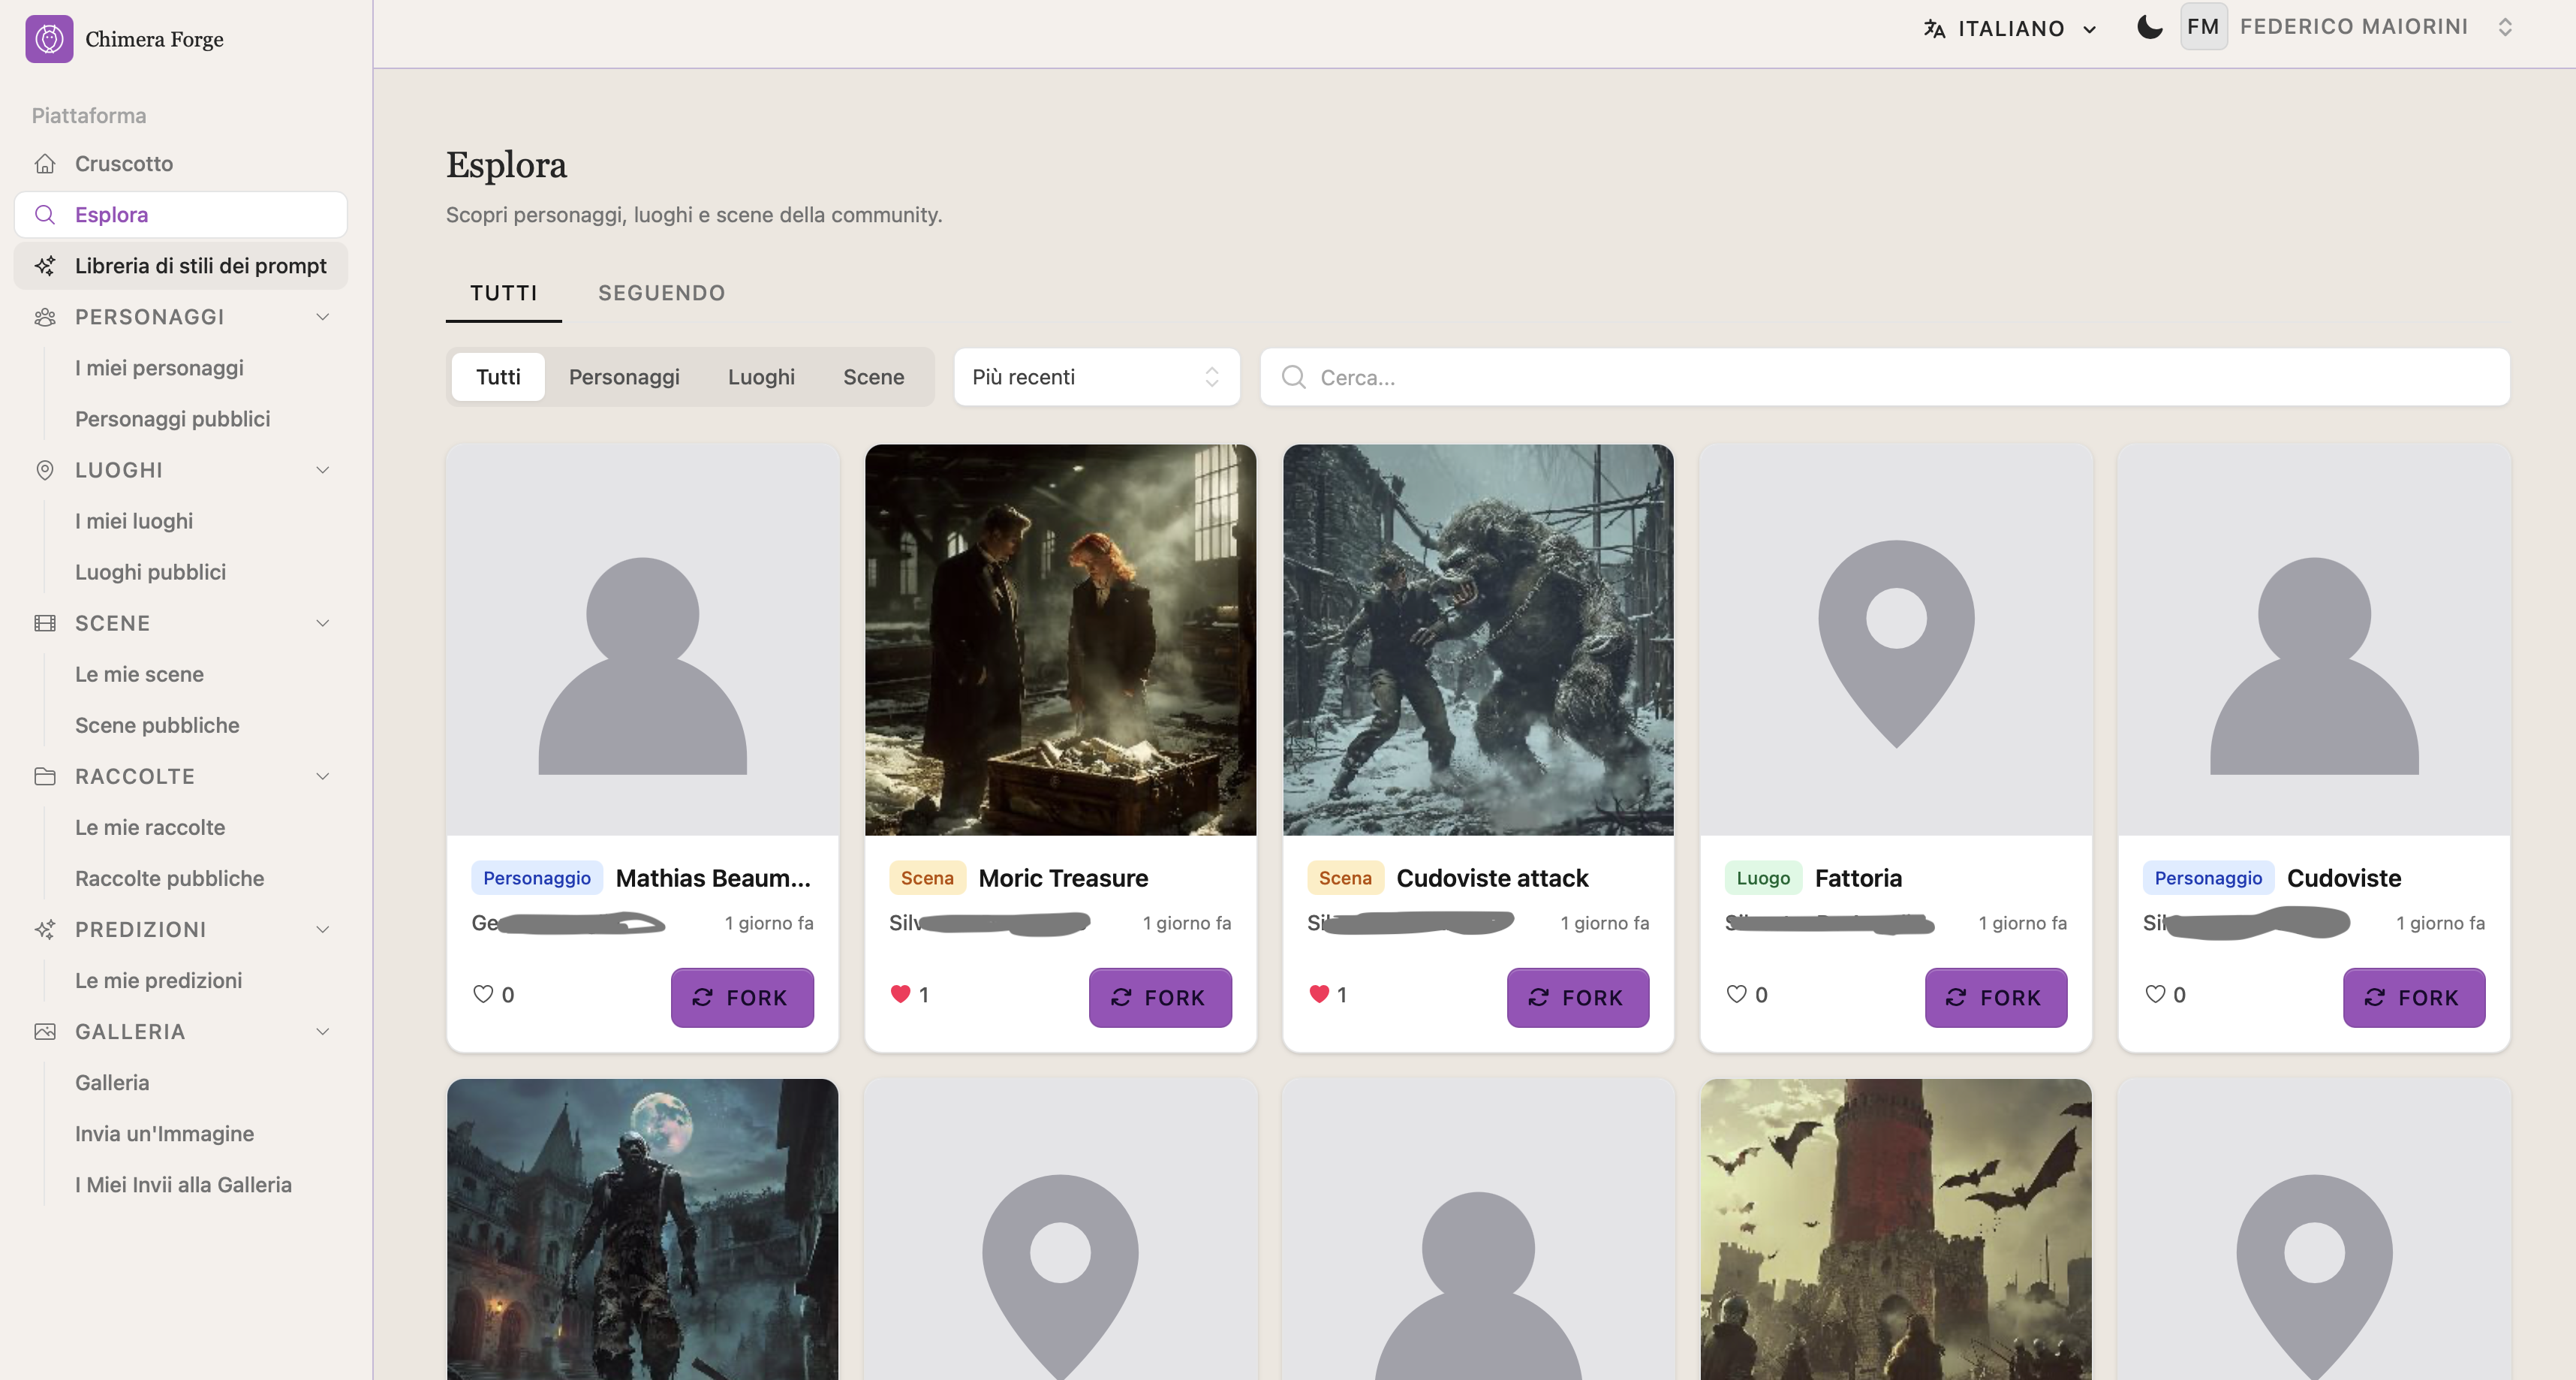Click the FM user avatar

pos(2203,27)
